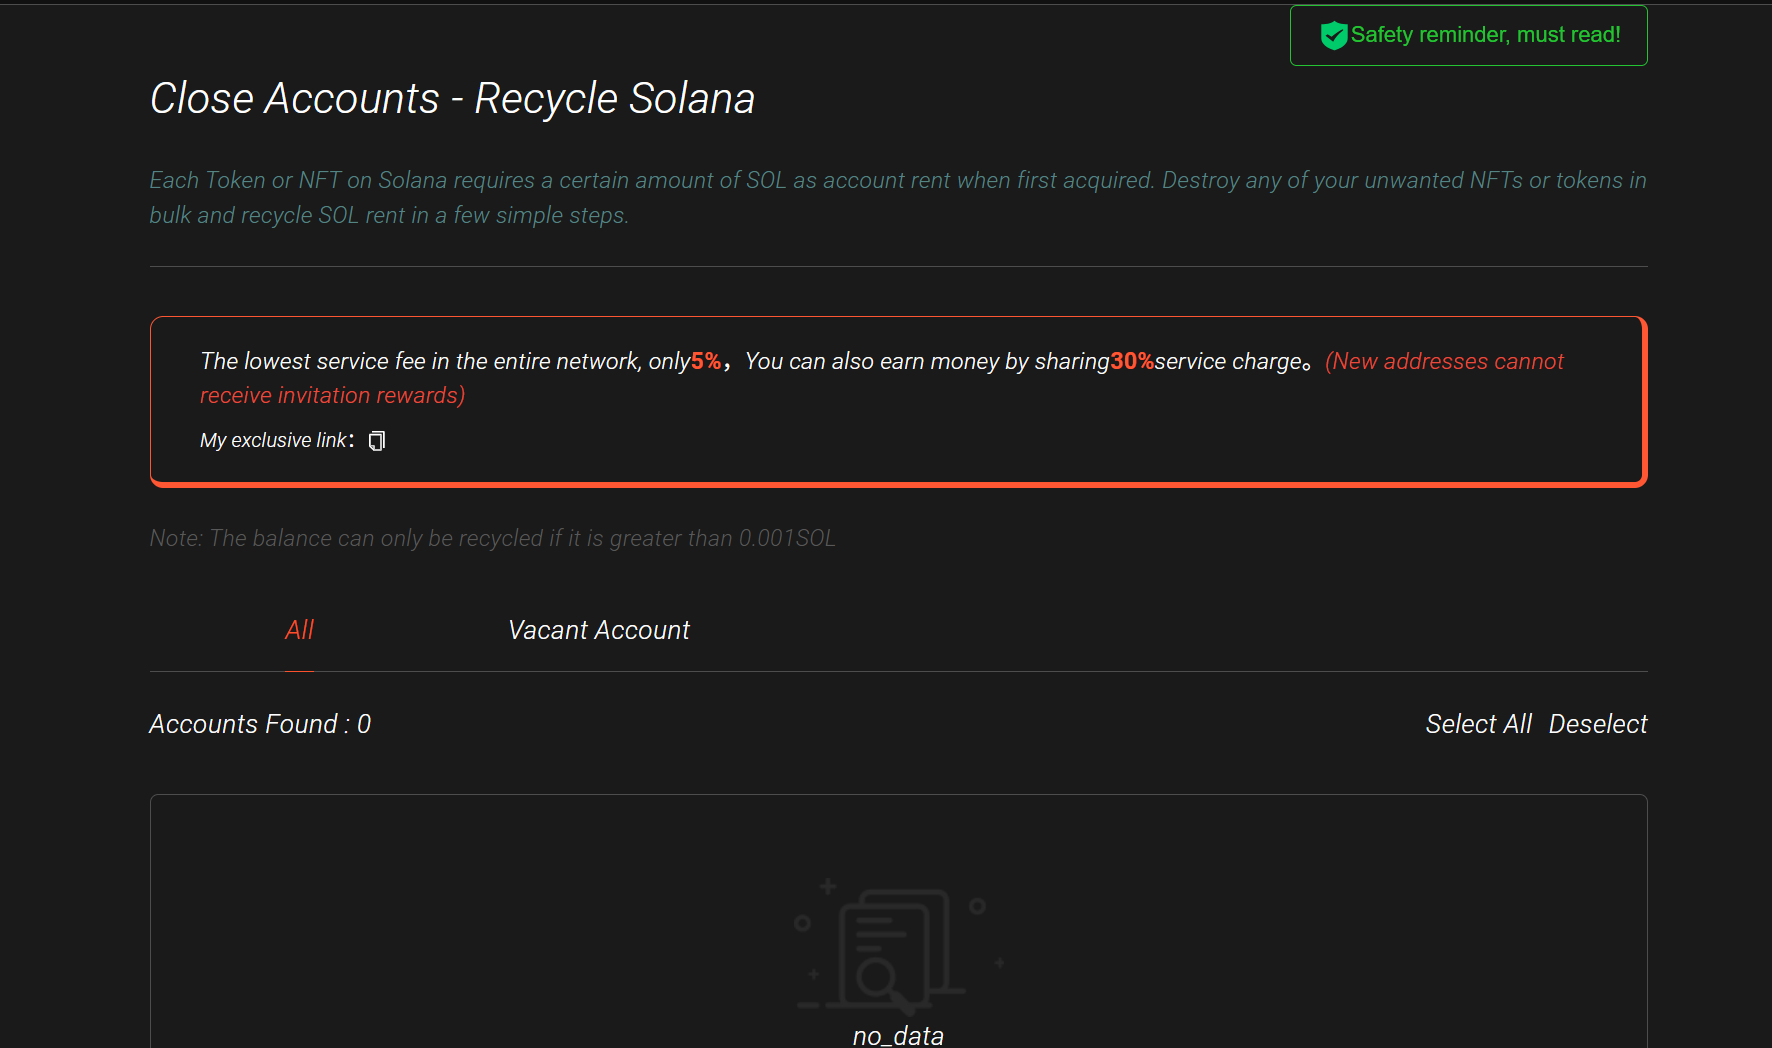Click the 5% service fee text

click(x=706, y=361)
